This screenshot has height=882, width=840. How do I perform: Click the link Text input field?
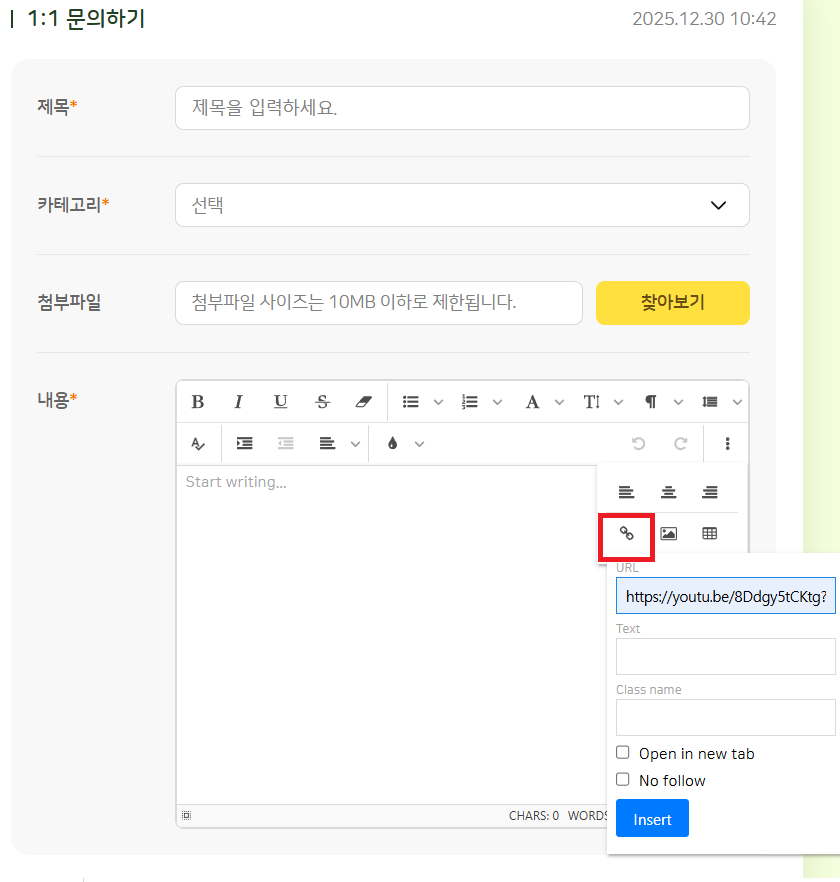click(726, 656)
